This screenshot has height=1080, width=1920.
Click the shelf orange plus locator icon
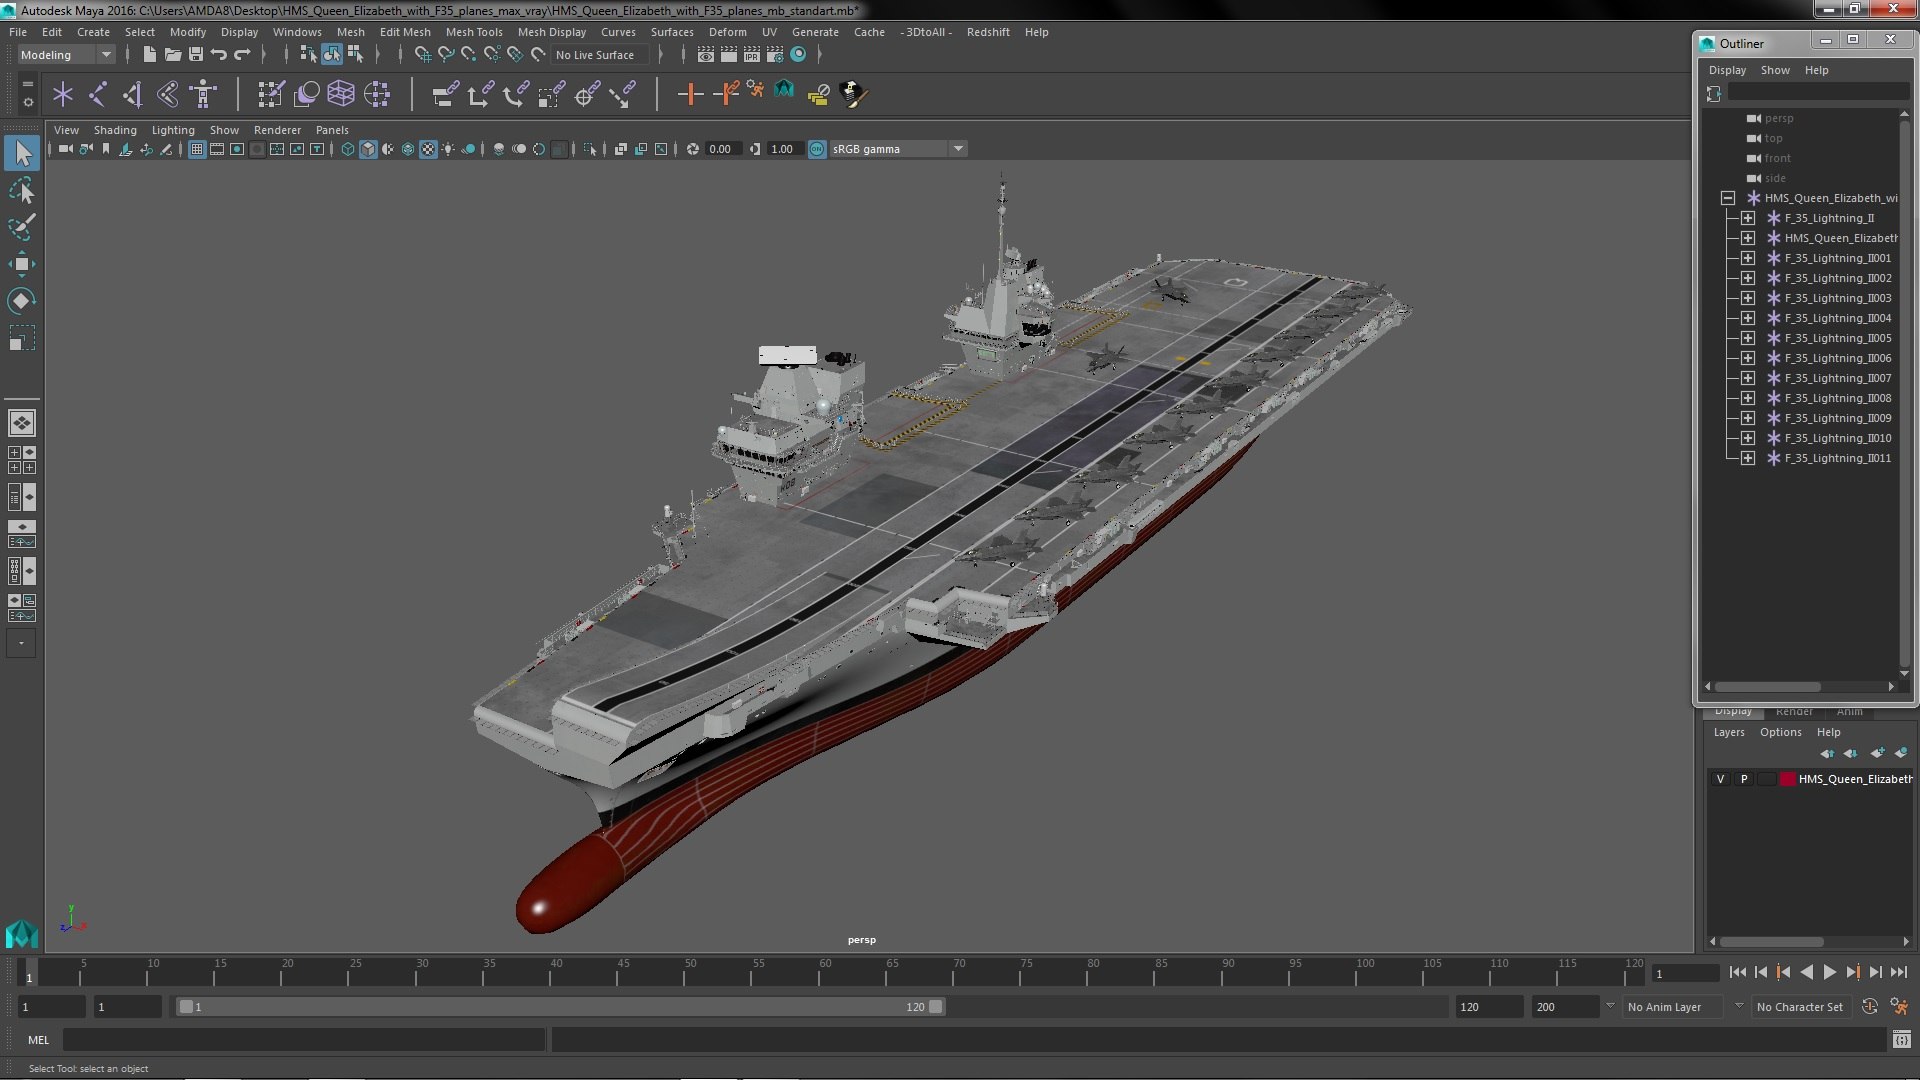point(690,94)
